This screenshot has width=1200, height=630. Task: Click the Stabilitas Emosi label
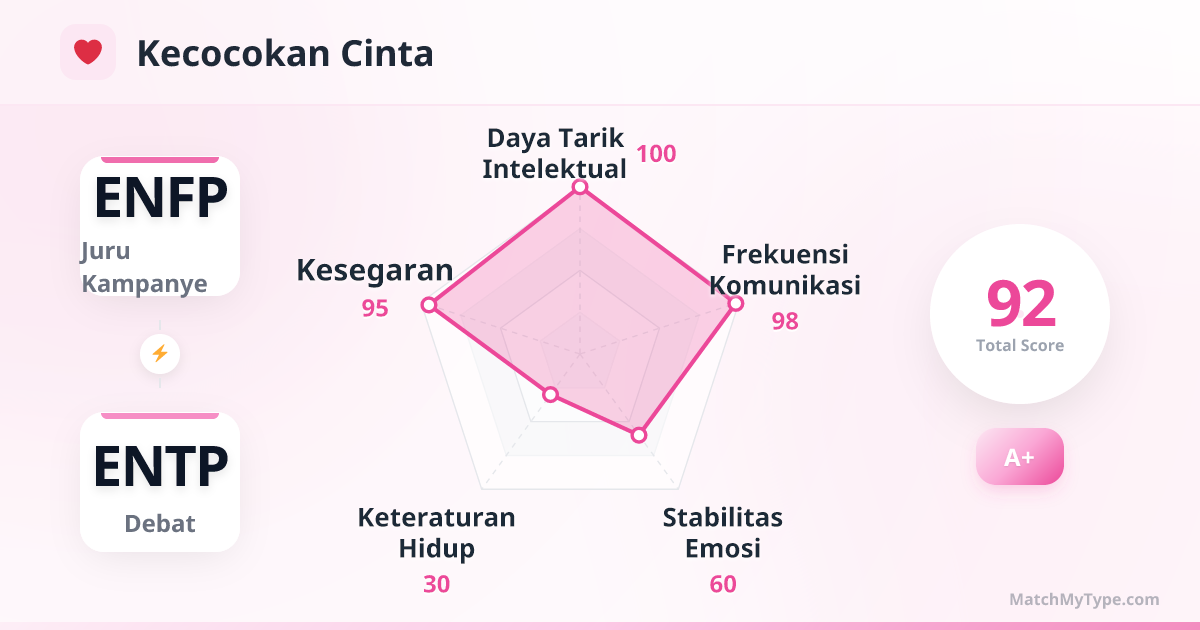coord(722,533)
